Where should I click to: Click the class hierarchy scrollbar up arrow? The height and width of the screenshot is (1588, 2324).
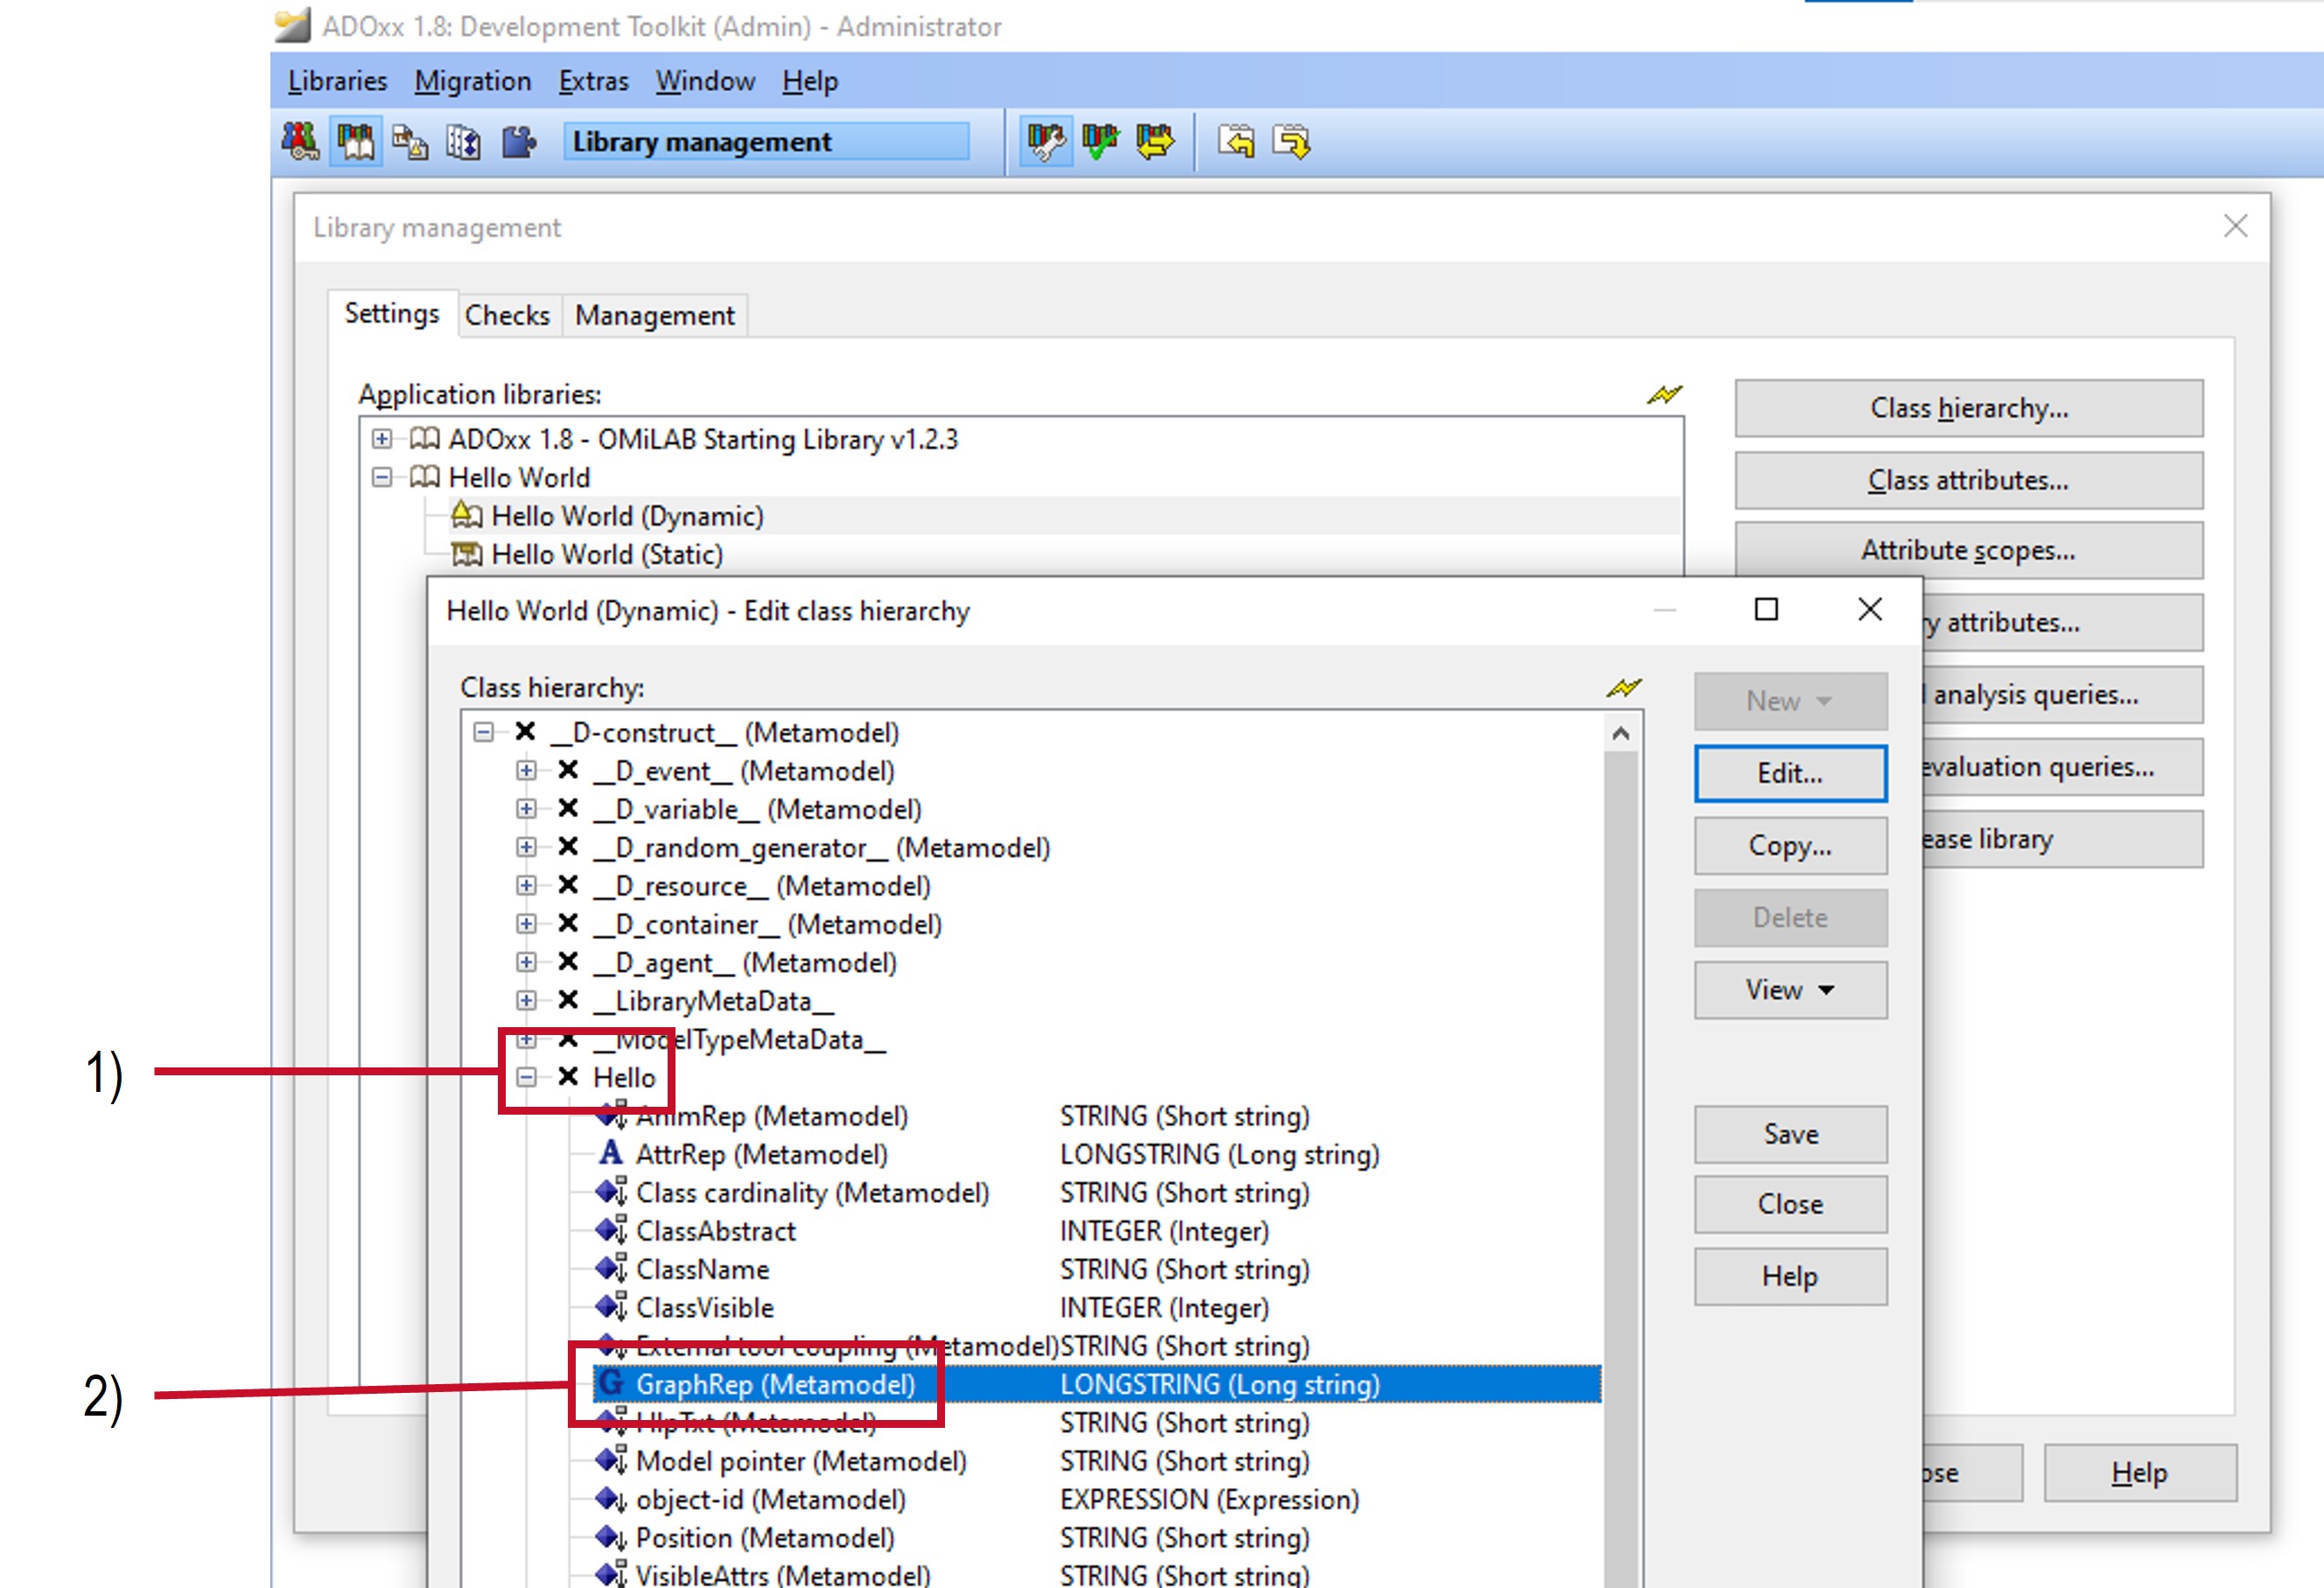1621,733
